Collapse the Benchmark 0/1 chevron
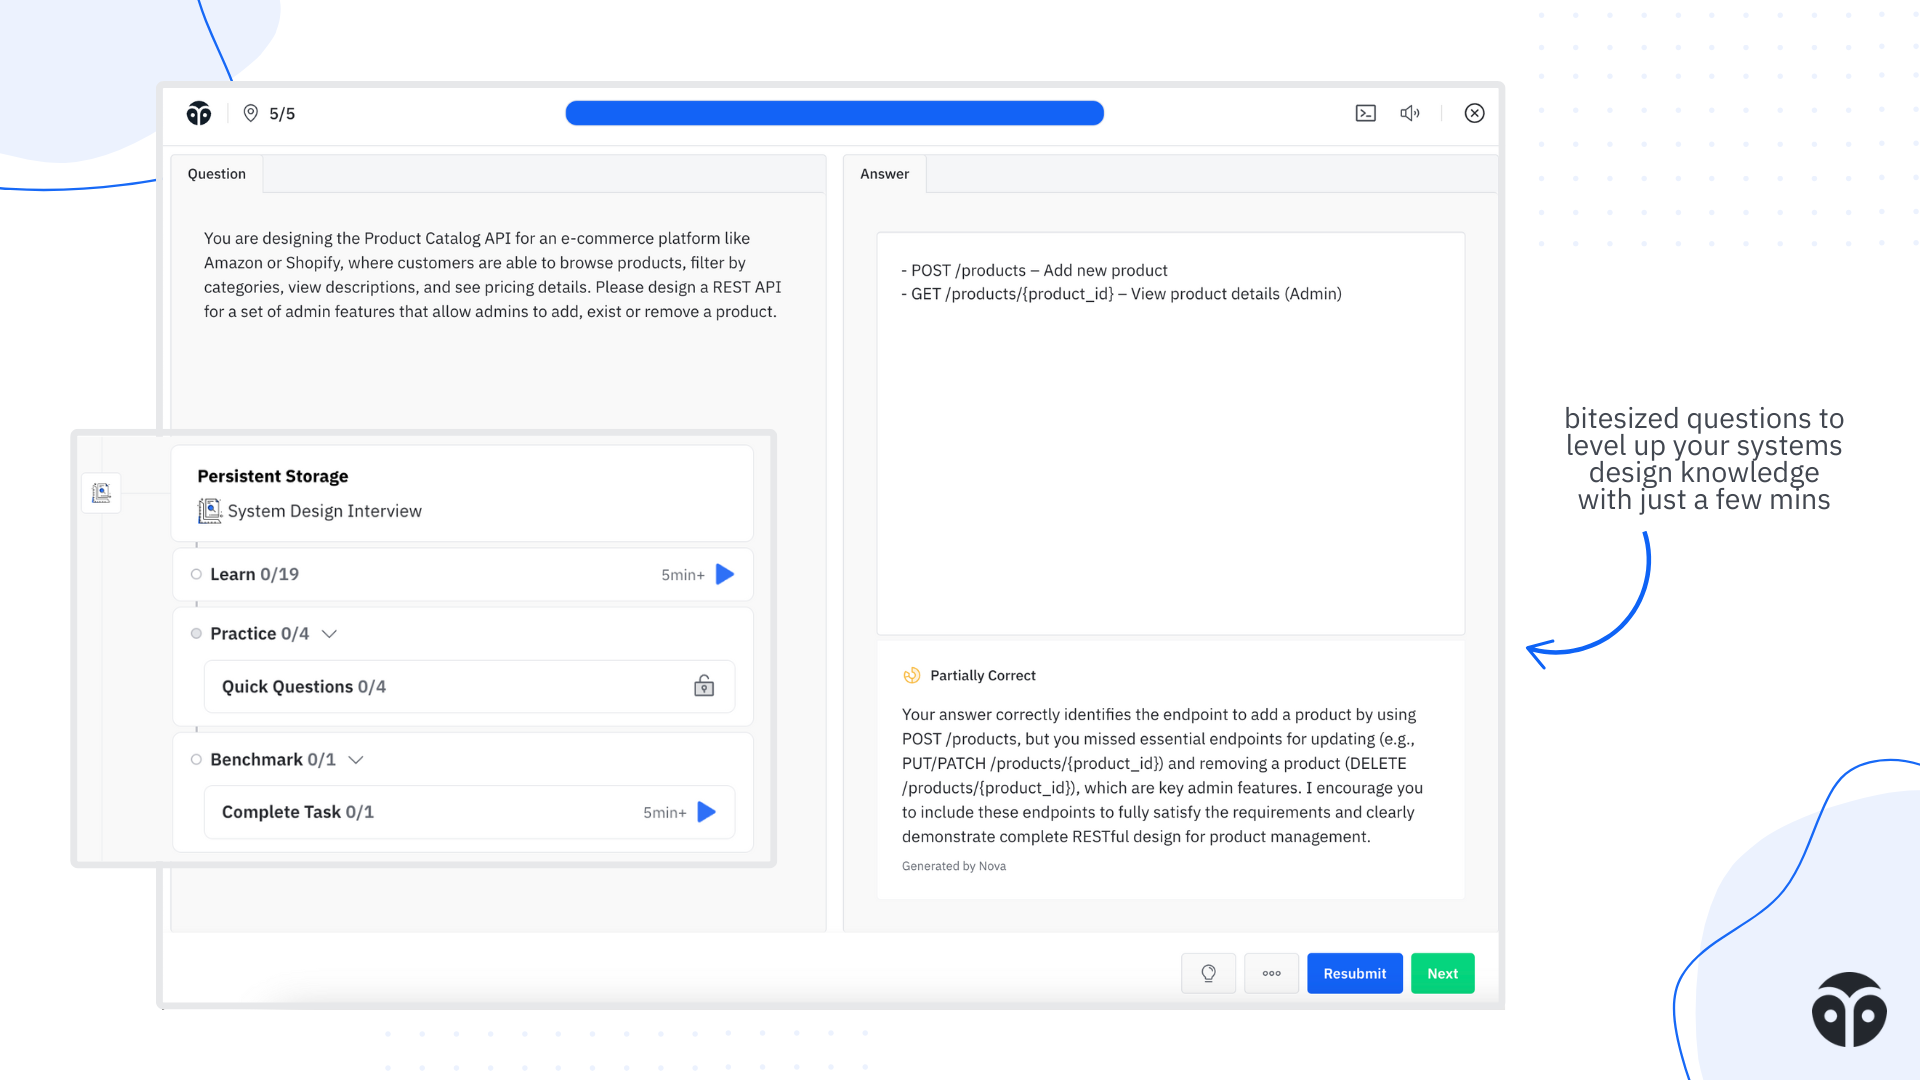1920x1080 pixels. [x=355, y=760]
